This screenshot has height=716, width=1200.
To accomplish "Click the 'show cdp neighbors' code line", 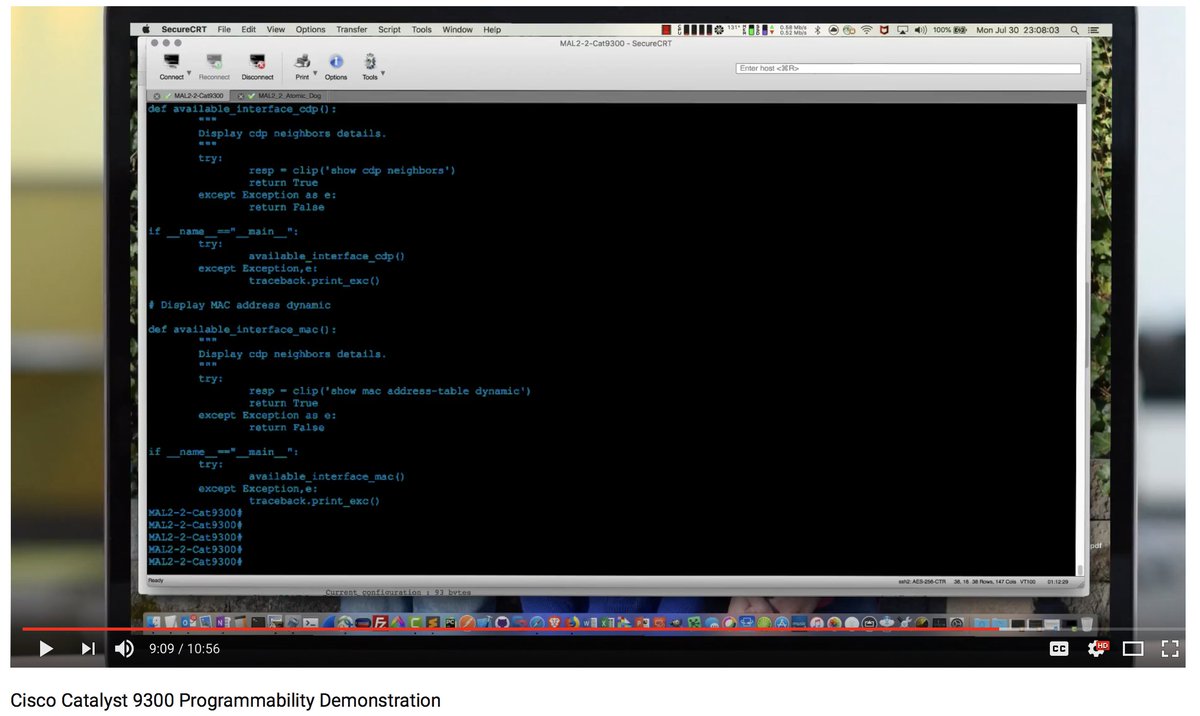I will tap(352, 170).
